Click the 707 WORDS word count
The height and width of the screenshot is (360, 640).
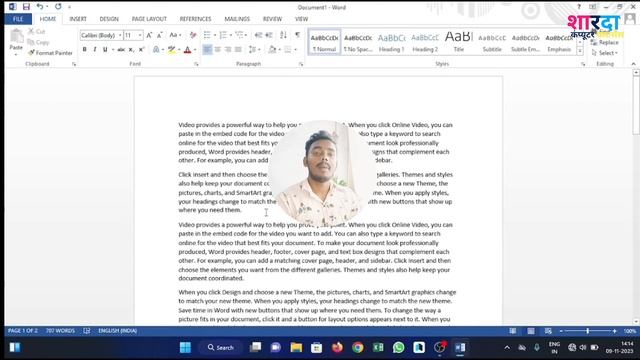point(60,331)
